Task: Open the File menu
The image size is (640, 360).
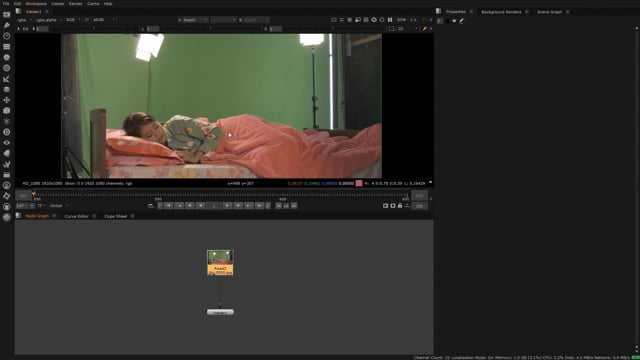Action: point(6,3)
